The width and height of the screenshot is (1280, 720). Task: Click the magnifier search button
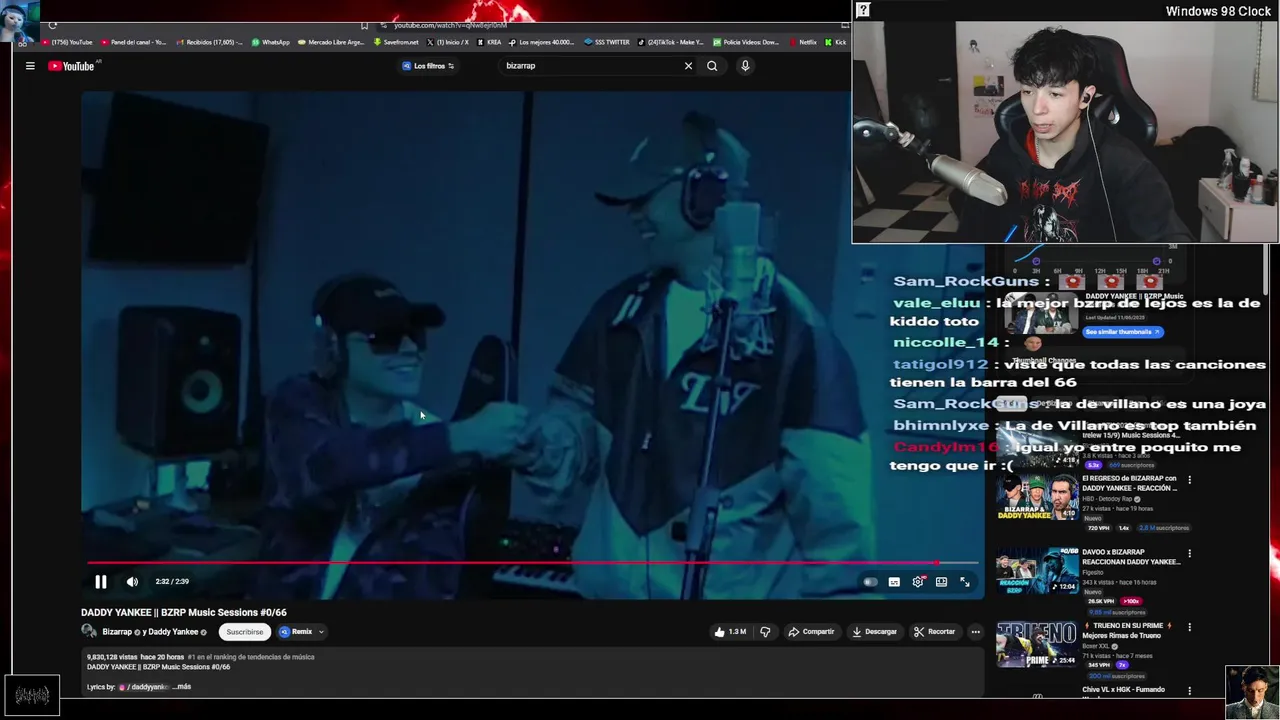(x=712, y=66)
